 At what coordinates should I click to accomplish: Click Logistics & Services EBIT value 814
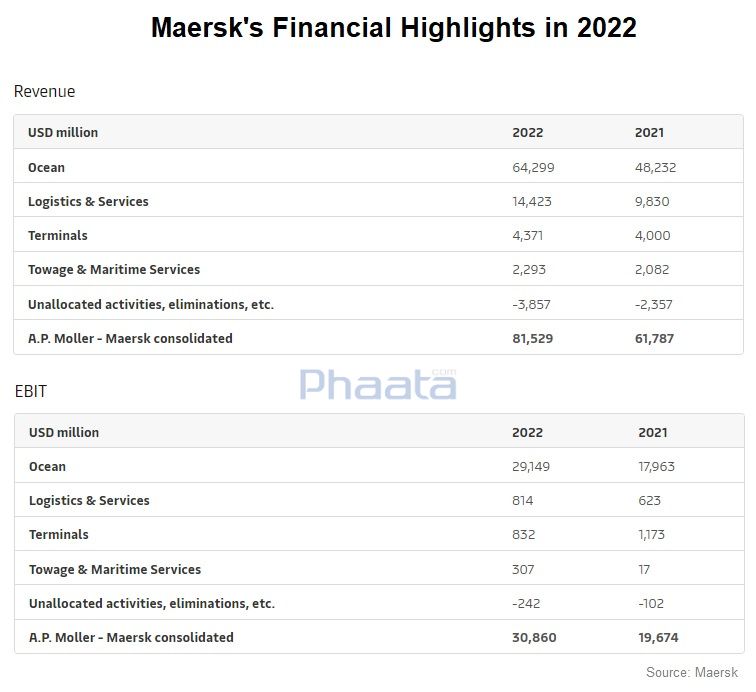[x=523, y=501]
